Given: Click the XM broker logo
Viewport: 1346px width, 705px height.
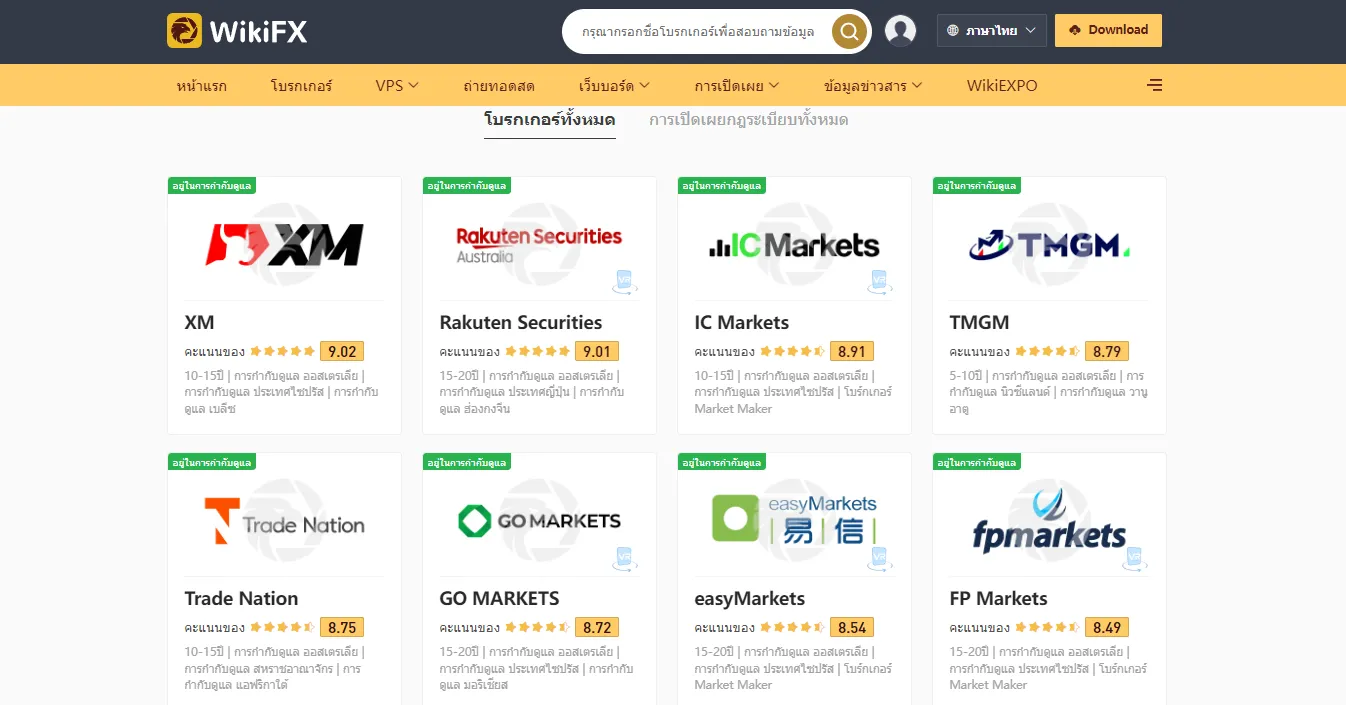Looking at the screenshot, I should [x=284, y=244].
